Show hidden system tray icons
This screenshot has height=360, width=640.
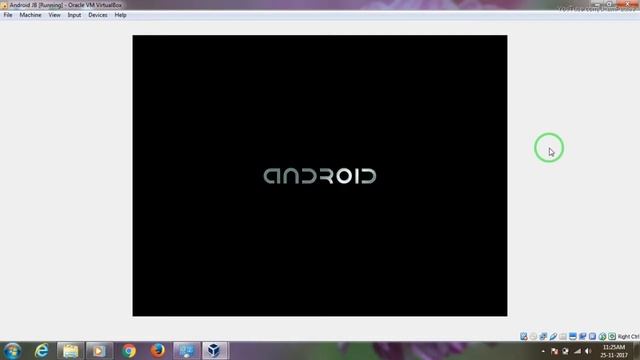(x=543, y=351)
